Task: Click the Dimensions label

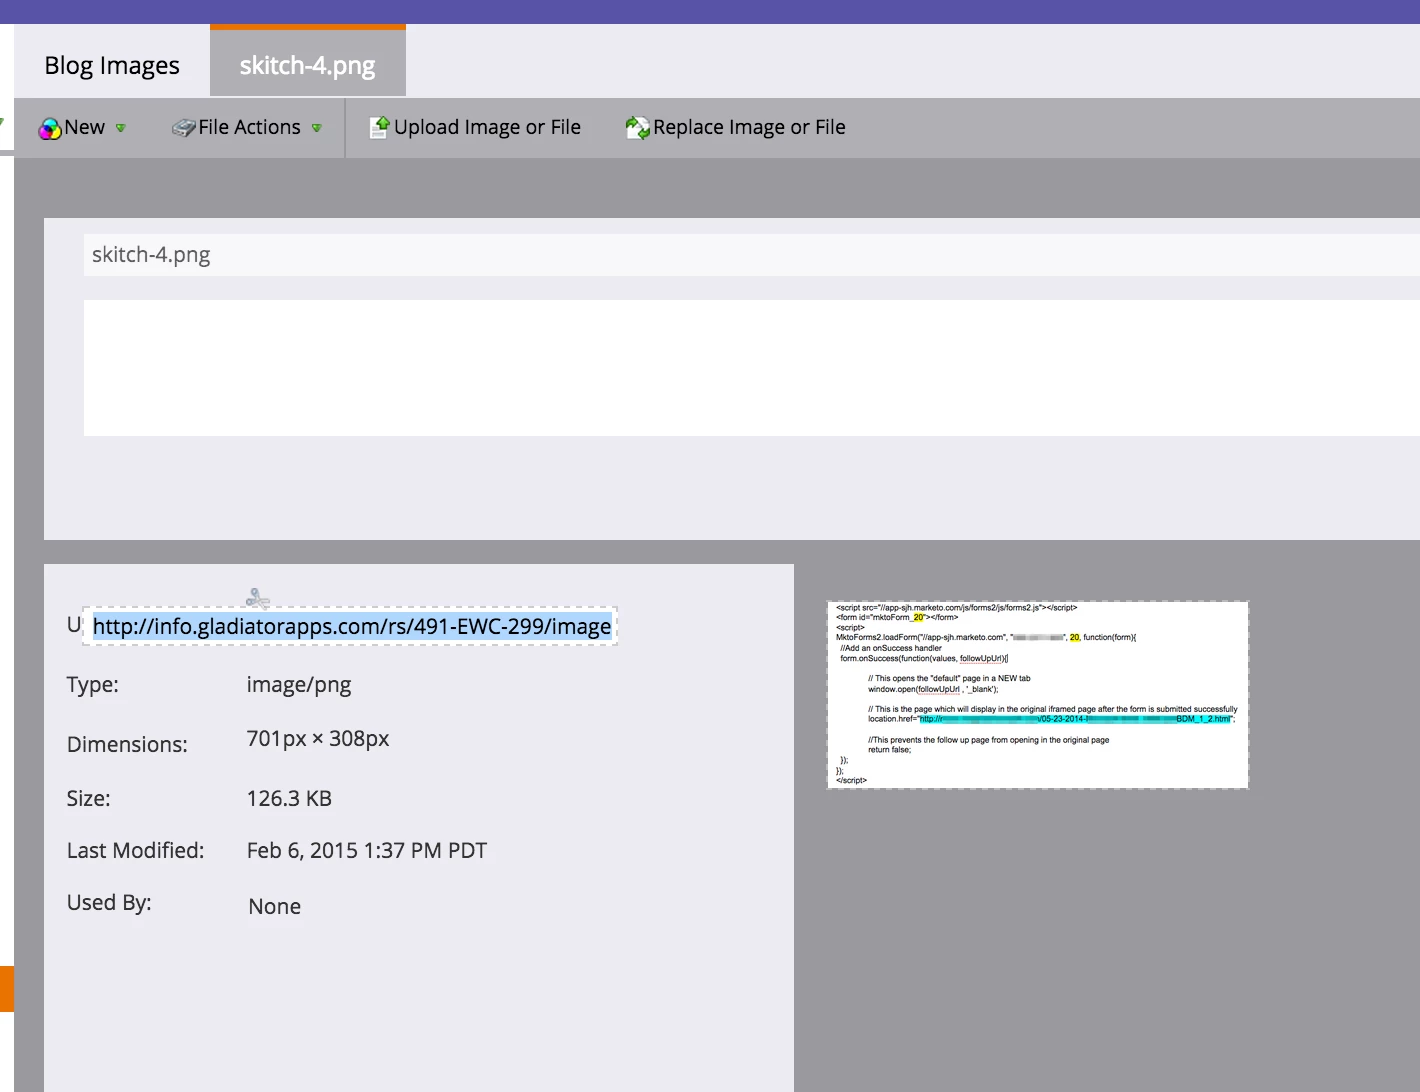Action: click(x=127, y=744)
